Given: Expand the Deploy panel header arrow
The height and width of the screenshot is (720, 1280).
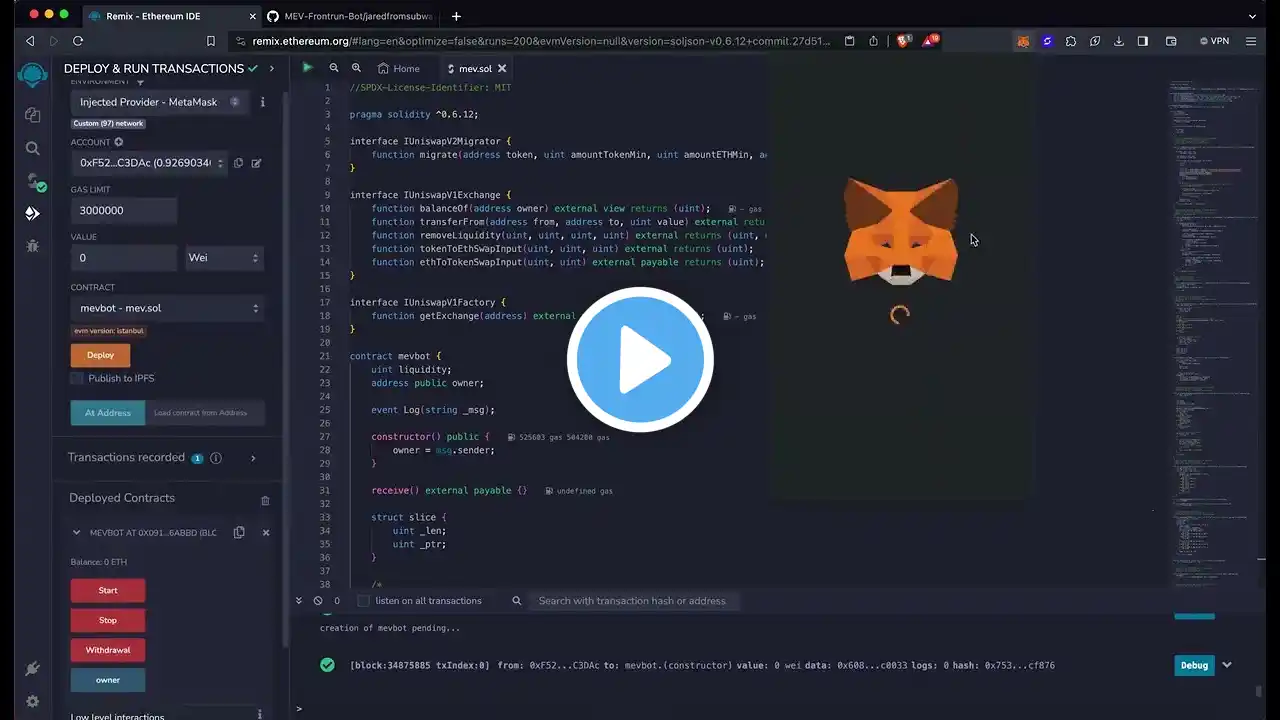Looking at the screenshot, I should 271,69.
